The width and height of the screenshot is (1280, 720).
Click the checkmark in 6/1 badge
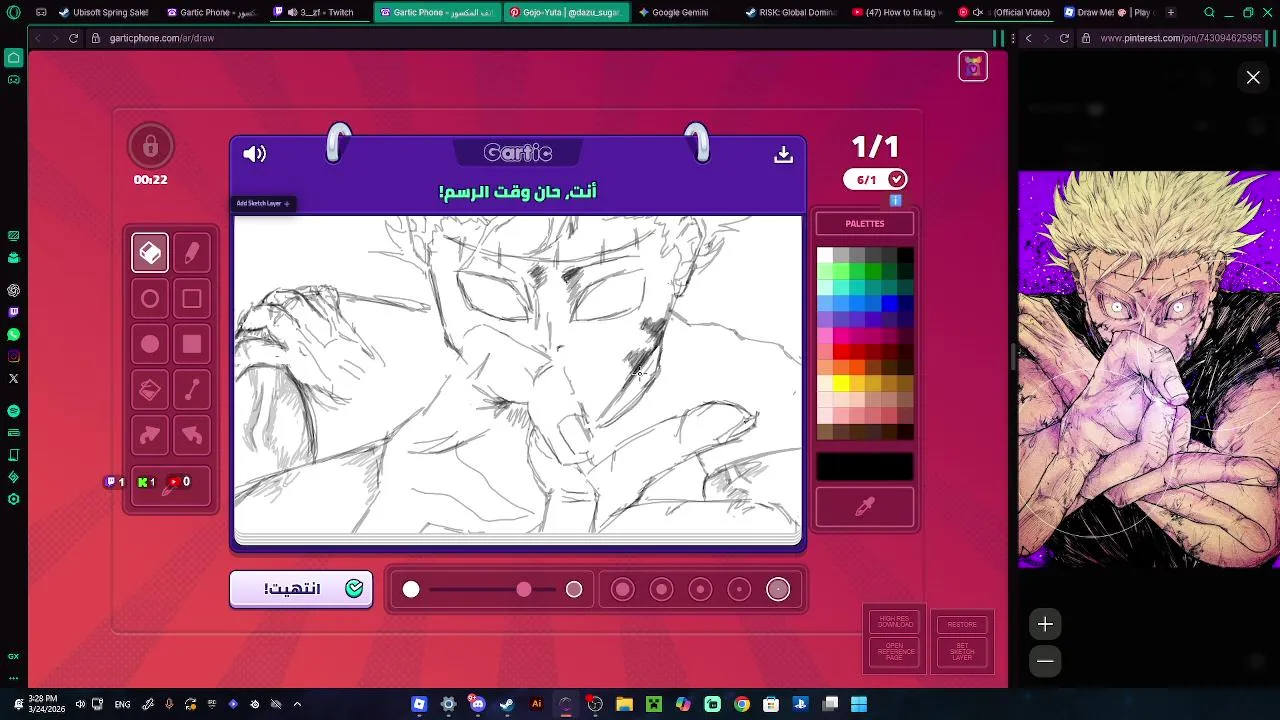[x=897, y=179]
